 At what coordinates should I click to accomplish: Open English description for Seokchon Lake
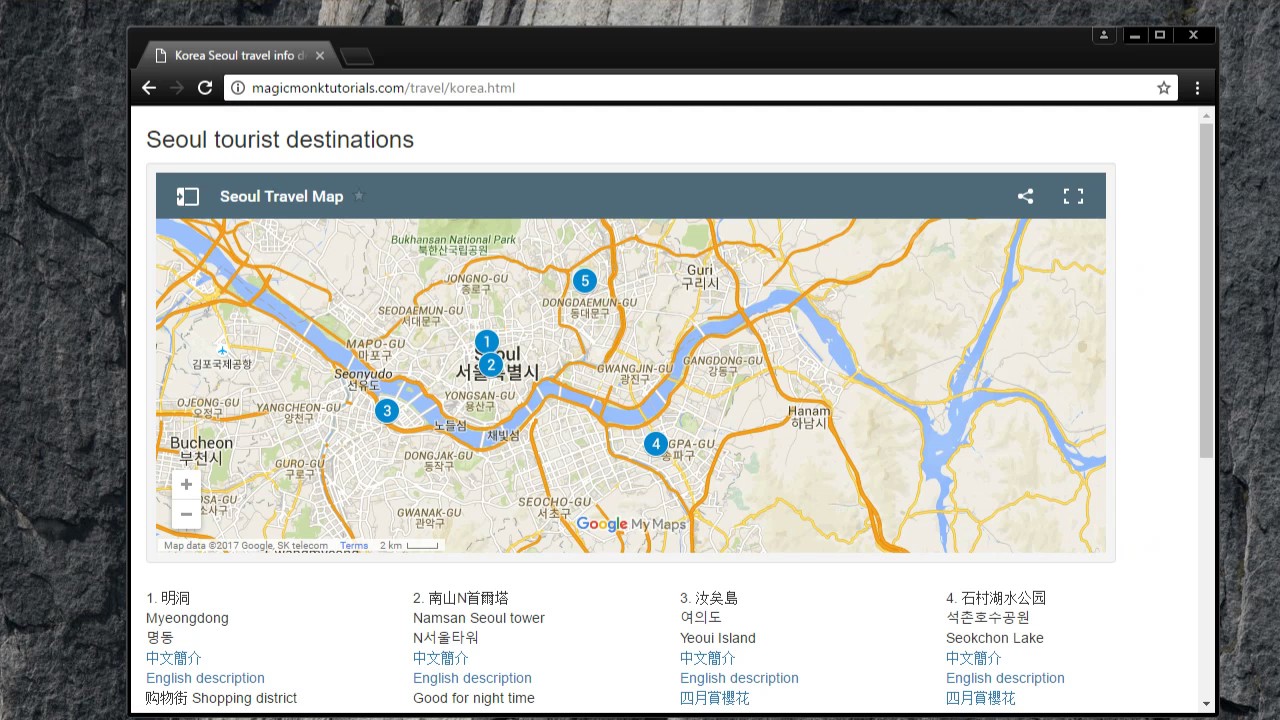1005,678
